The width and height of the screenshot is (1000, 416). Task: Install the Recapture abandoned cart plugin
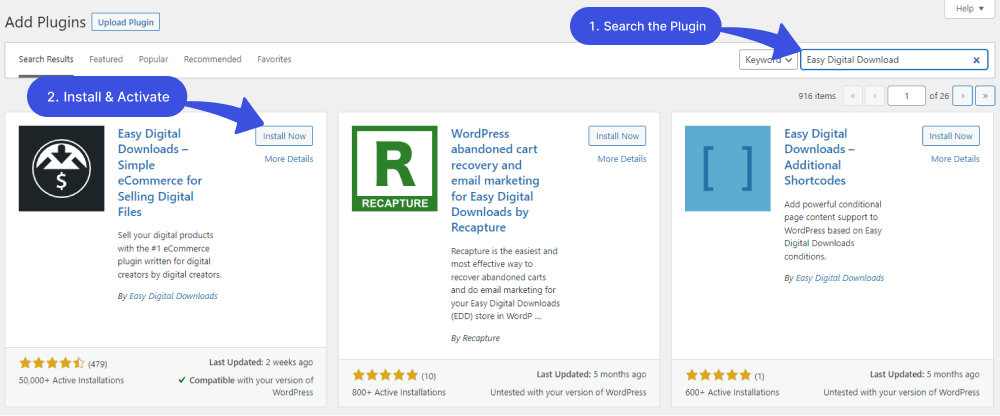coord(617,136)
